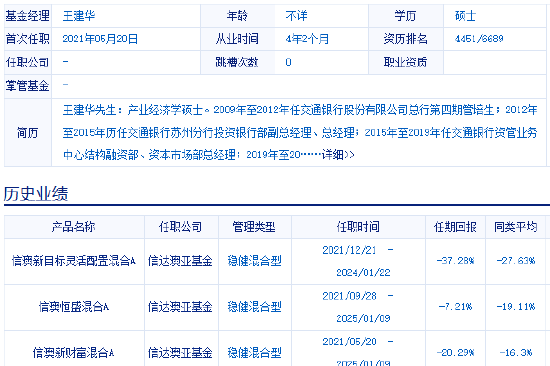Screen dimensions: 550x366
Task: Select the tenure end date 2024/01/22
Action: click(x=363, y=272)
